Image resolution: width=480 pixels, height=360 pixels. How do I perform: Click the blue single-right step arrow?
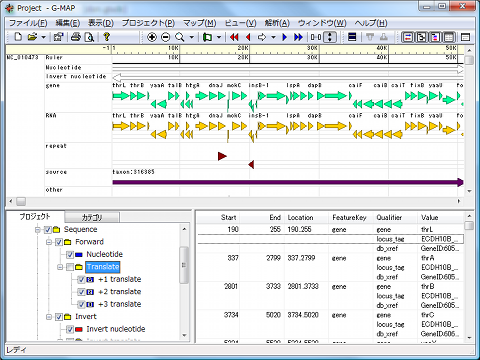[284, 37]
